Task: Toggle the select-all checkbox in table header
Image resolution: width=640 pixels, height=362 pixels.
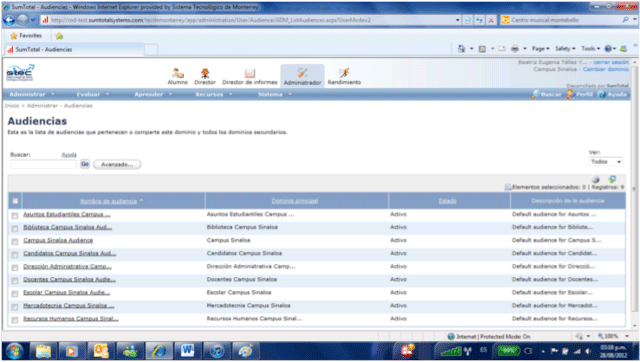Action: (x=15, y=201)
